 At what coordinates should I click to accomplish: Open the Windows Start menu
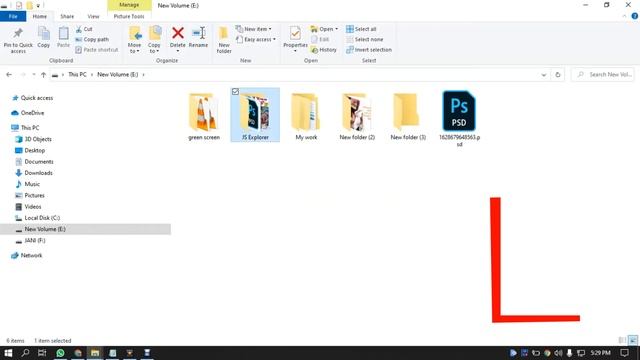coord(8,353)
